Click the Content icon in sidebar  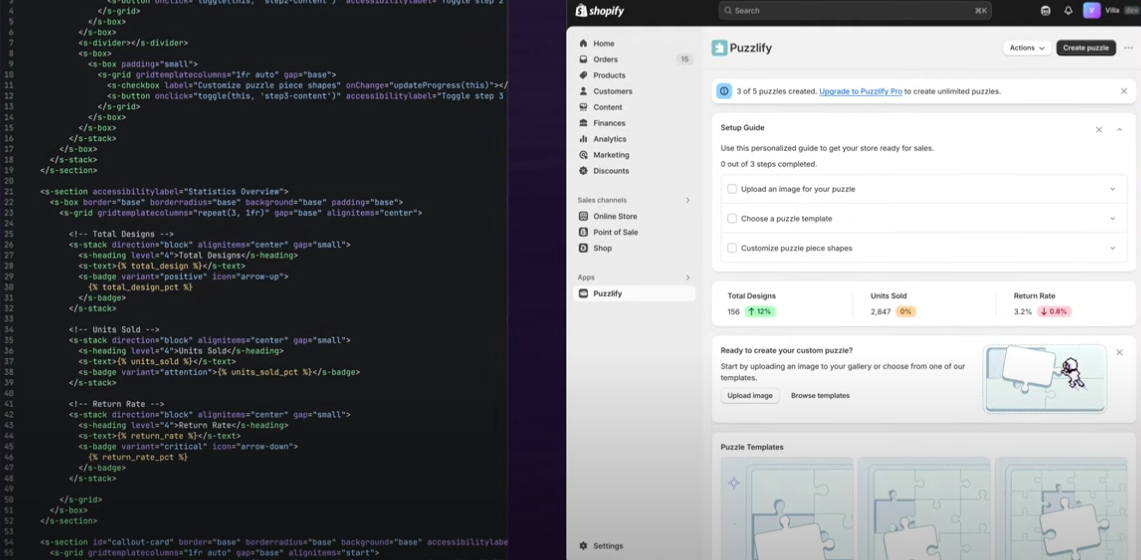[583, 107]
